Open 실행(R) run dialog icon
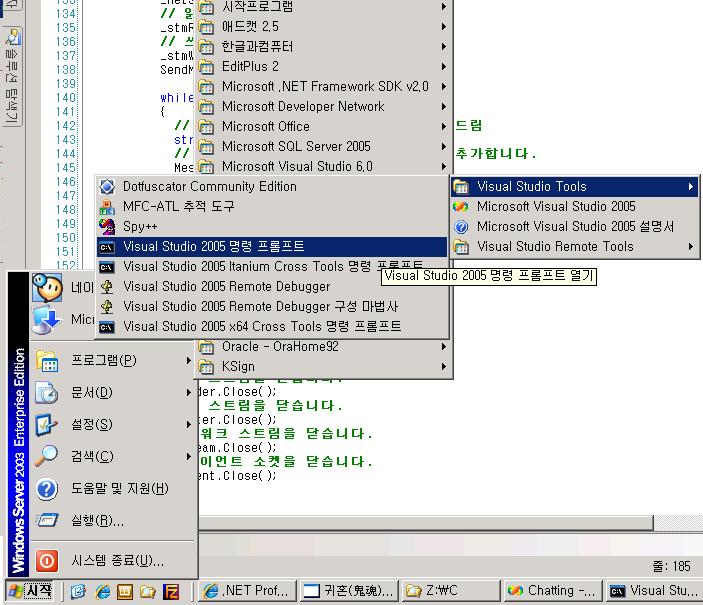The width and height of the screenshot is (703, 605). [47, 520]
